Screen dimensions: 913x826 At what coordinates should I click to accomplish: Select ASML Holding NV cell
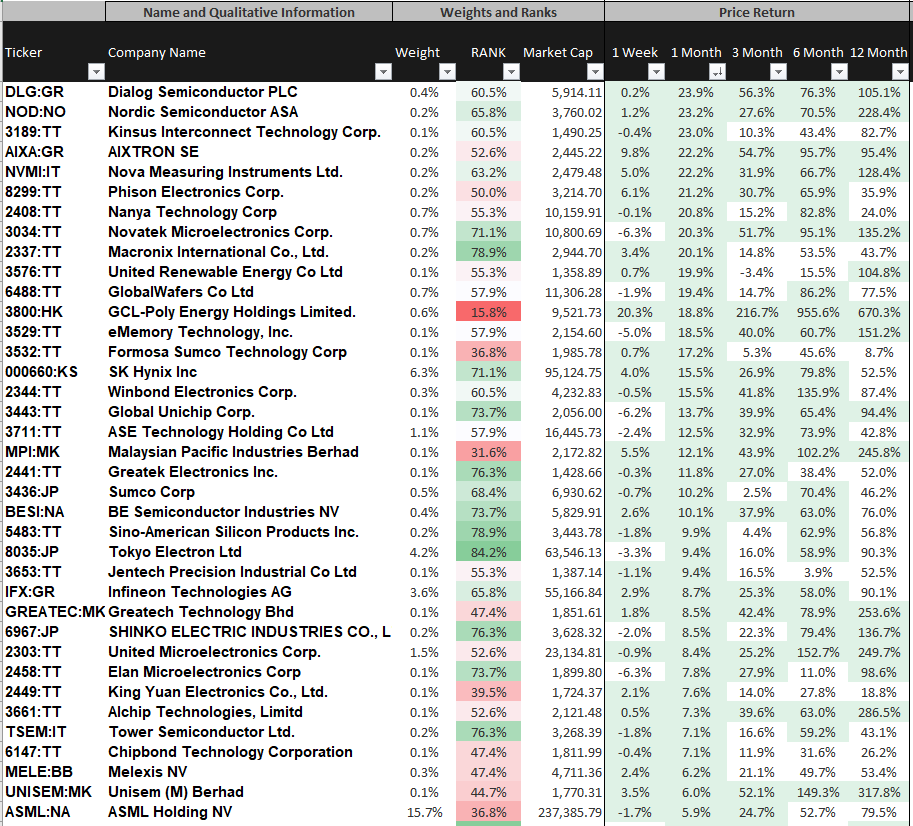pos(249,811)
